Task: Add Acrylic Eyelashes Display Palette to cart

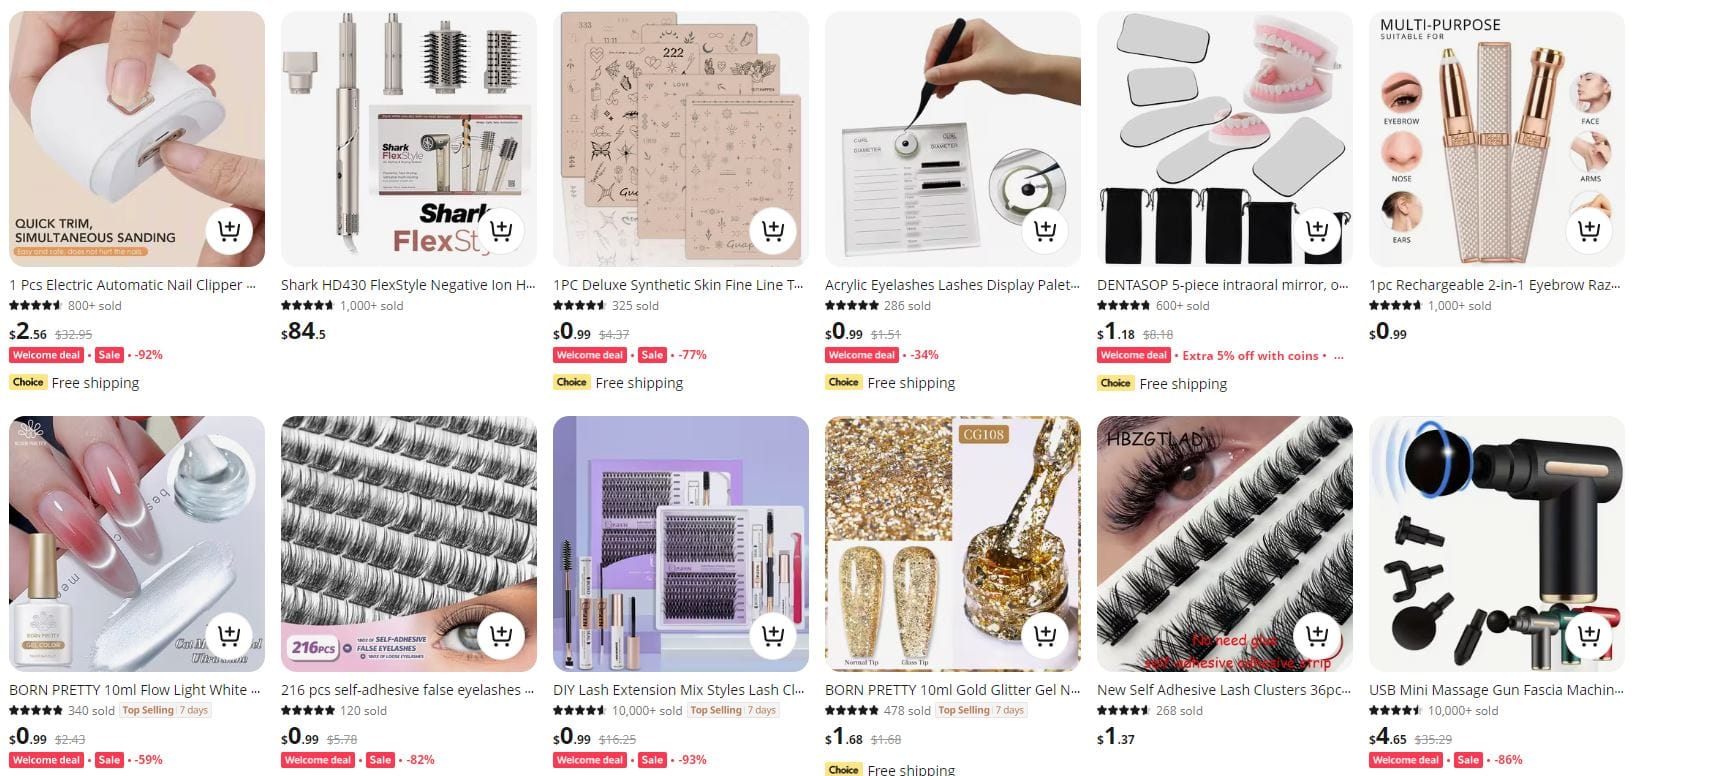Action: [x=1045, y=231]
